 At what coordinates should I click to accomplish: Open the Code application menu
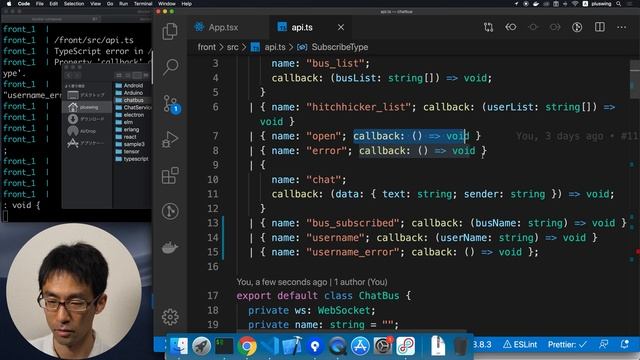24,4
